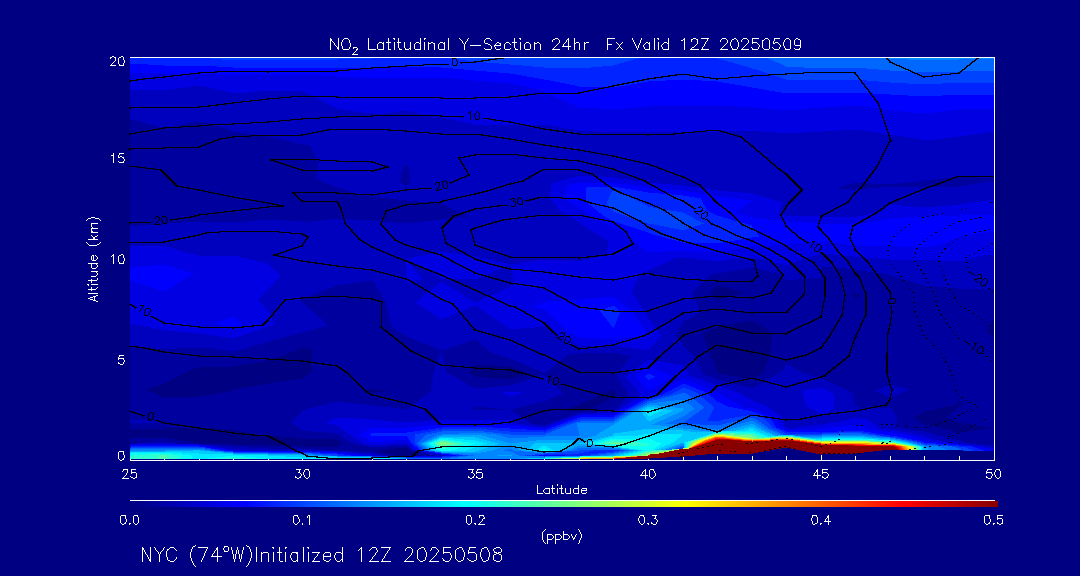Click color scale label "0.1"
Screen dimensions: 1080x576
[302, 520]
